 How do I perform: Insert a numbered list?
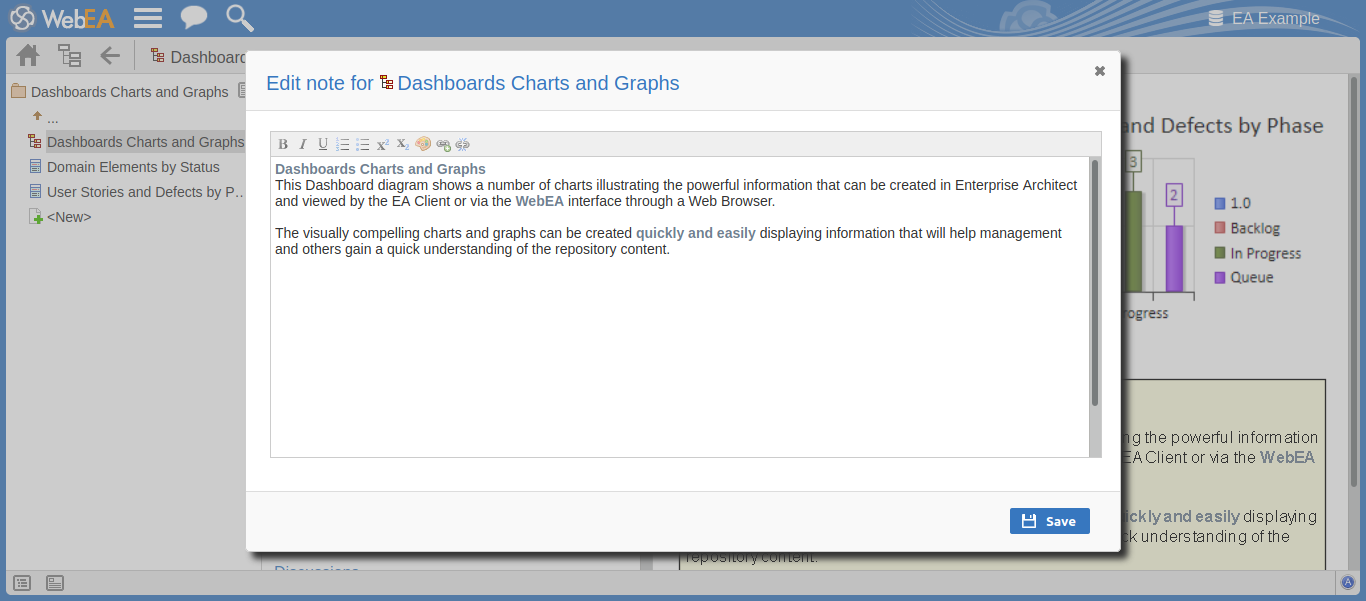343,145
